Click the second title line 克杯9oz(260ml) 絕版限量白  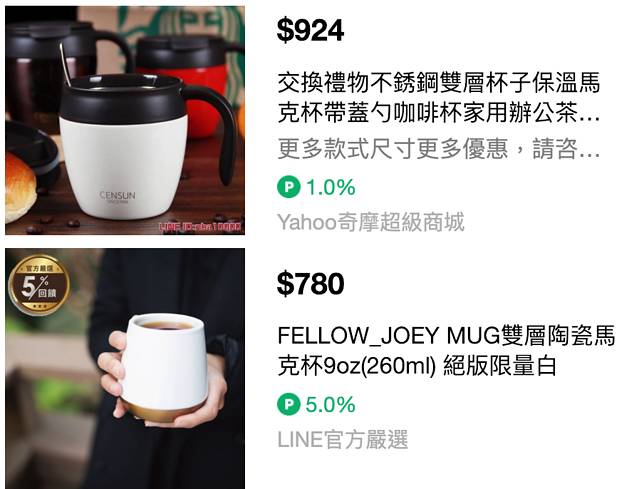417,365
